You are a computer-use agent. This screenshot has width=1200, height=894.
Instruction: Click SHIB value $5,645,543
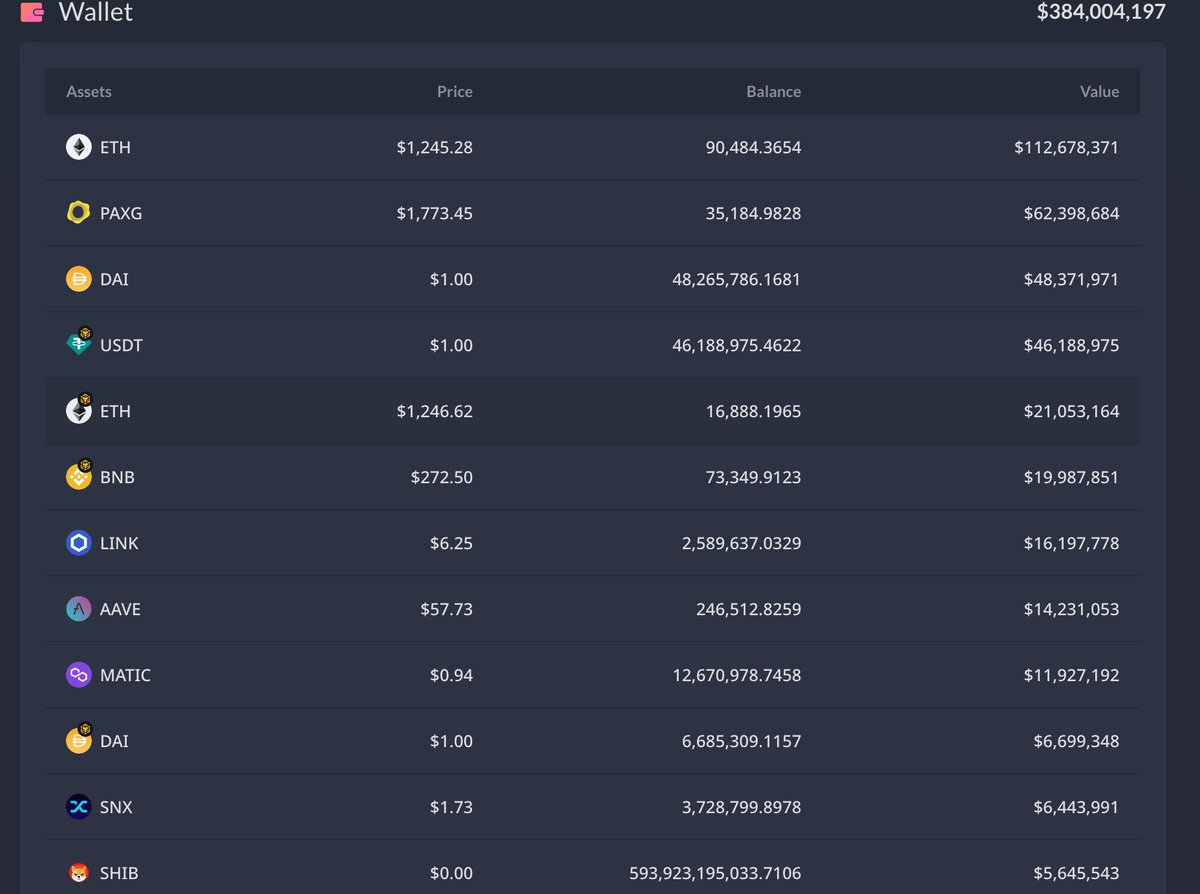pyautogui.click(x=1077, y=873)
